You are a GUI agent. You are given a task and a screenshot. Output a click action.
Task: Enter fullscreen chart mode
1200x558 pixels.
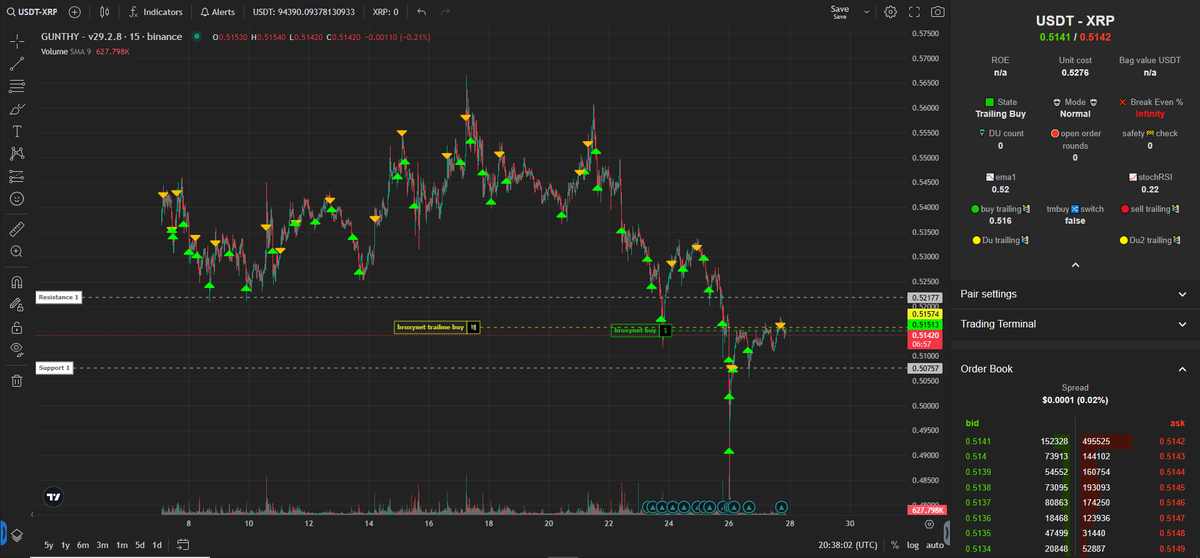coord(914,12)
